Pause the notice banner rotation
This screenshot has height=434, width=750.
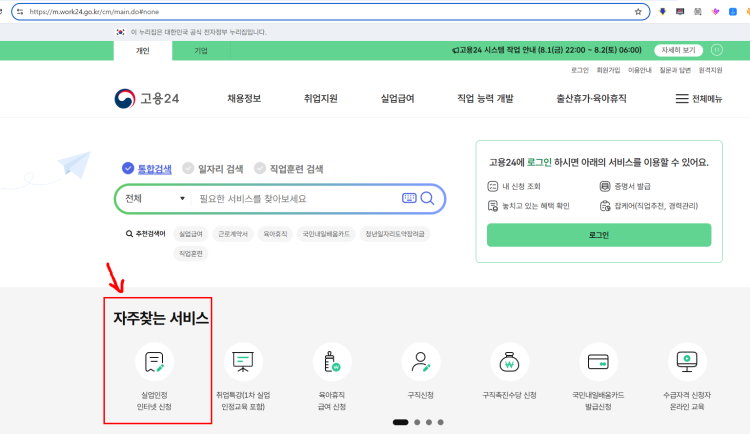coord(717,50)
